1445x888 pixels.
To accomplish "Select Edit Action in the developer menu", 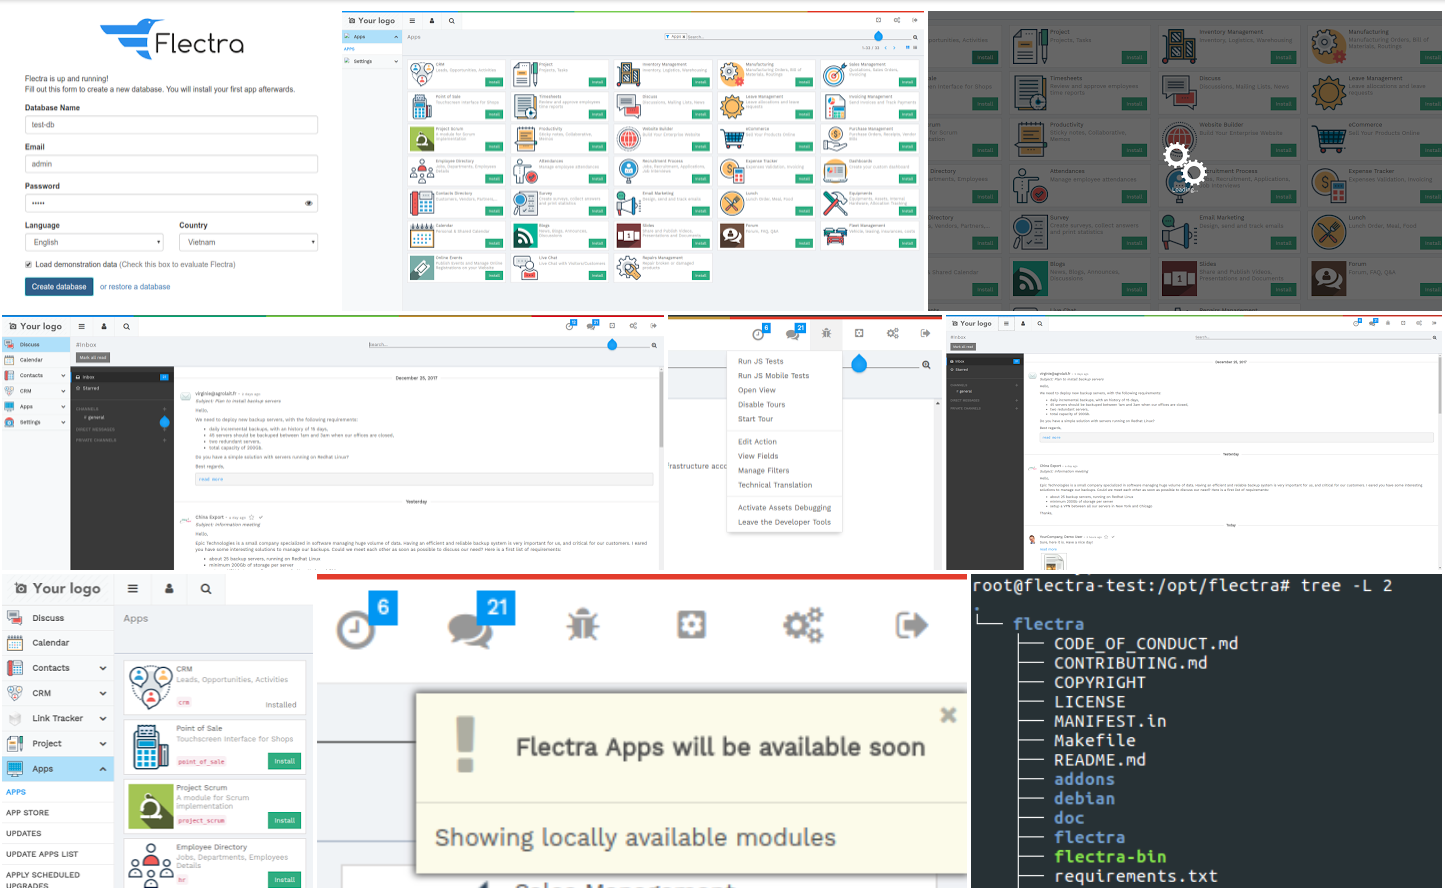I will coord(757,442).
